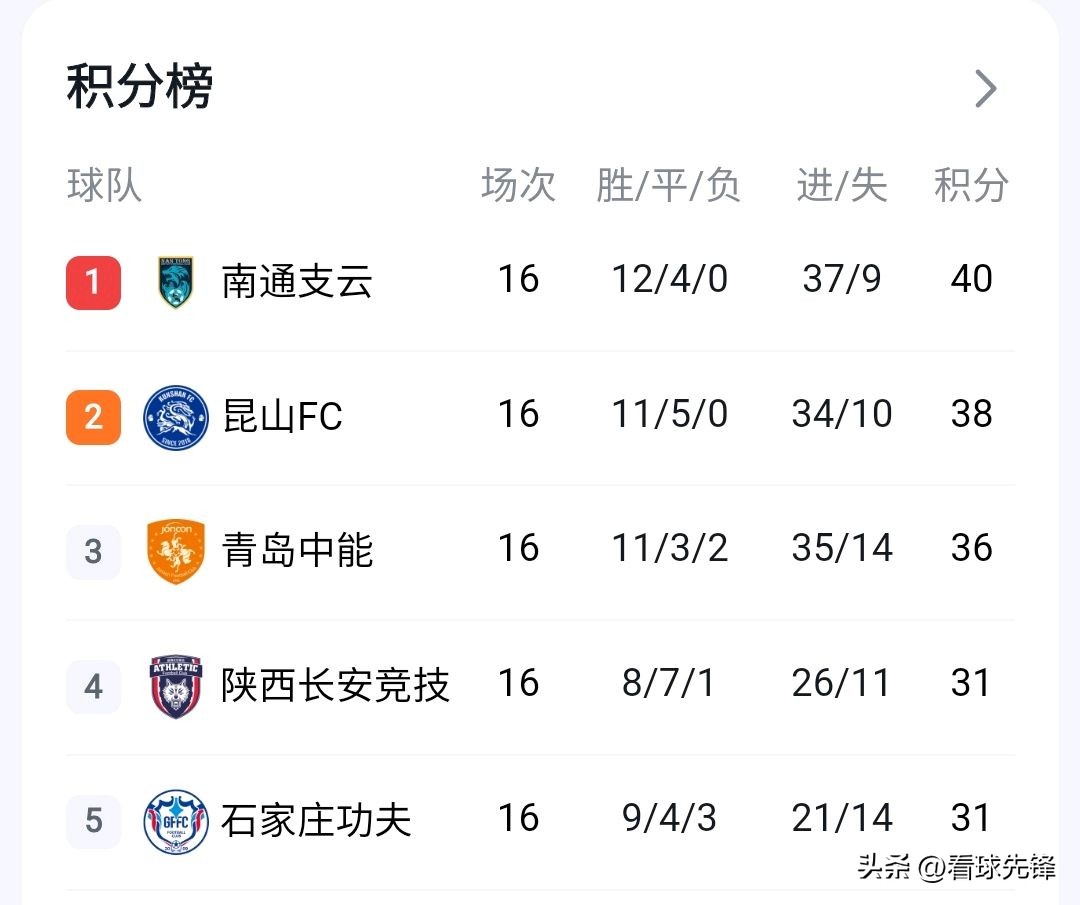Click the rank 3 number badge
The height and width of the screenshot is (905, 1080).
[x=93, y=550]
